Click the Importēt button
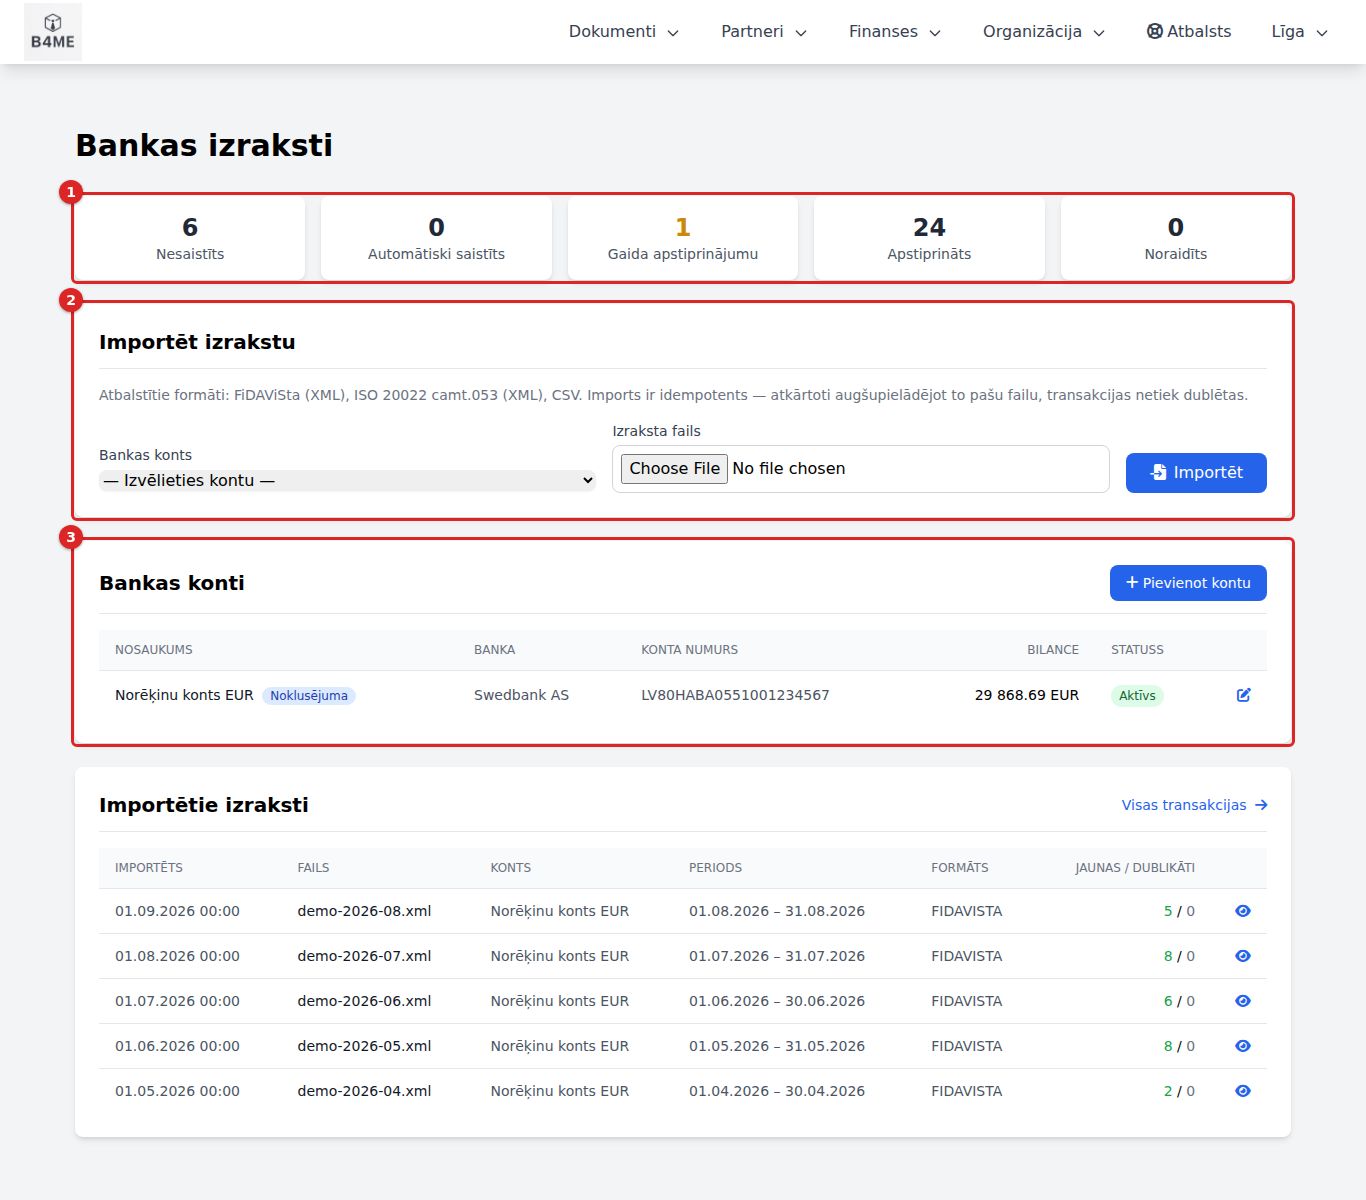Image resolution: width=1366 pixels, height=1200 pixels. tap(1196, 473)
